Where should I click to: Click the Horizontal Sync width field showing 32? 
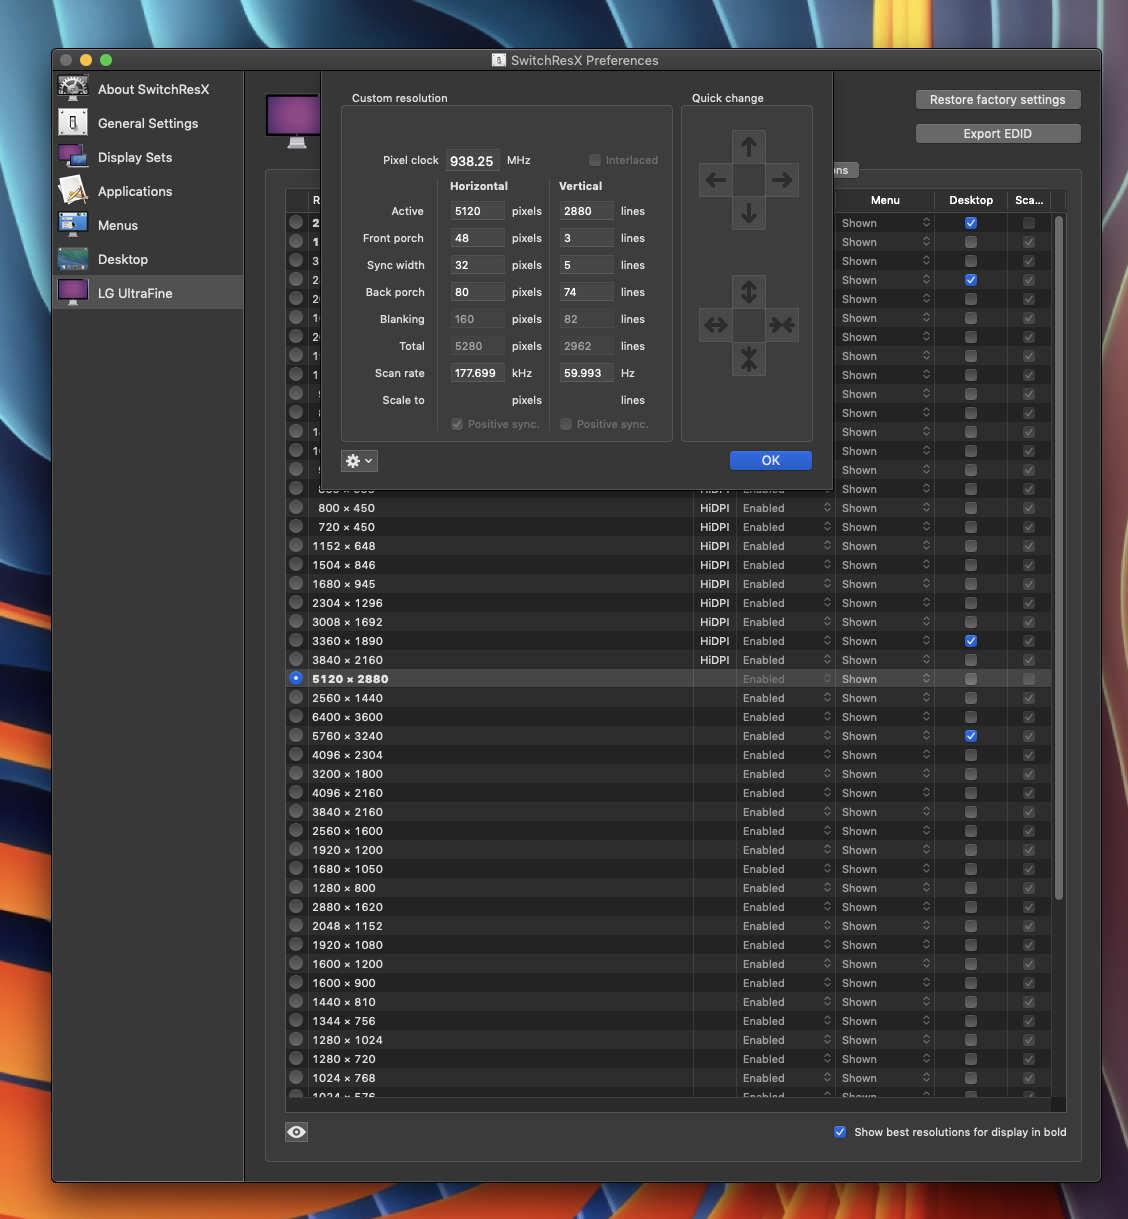coord(477,265)
